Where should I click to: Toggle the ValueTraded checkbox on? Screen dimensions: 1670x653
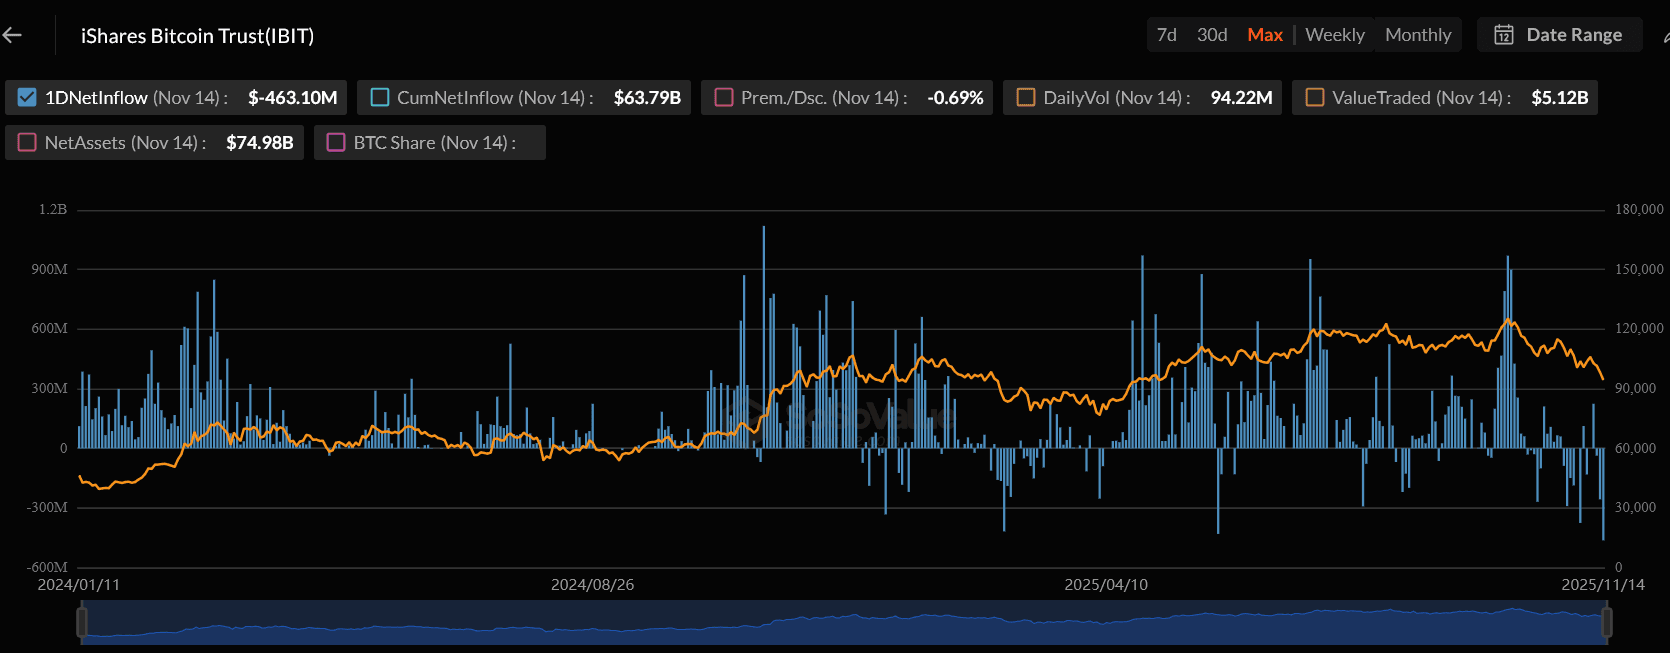[x=1315, y=98]
